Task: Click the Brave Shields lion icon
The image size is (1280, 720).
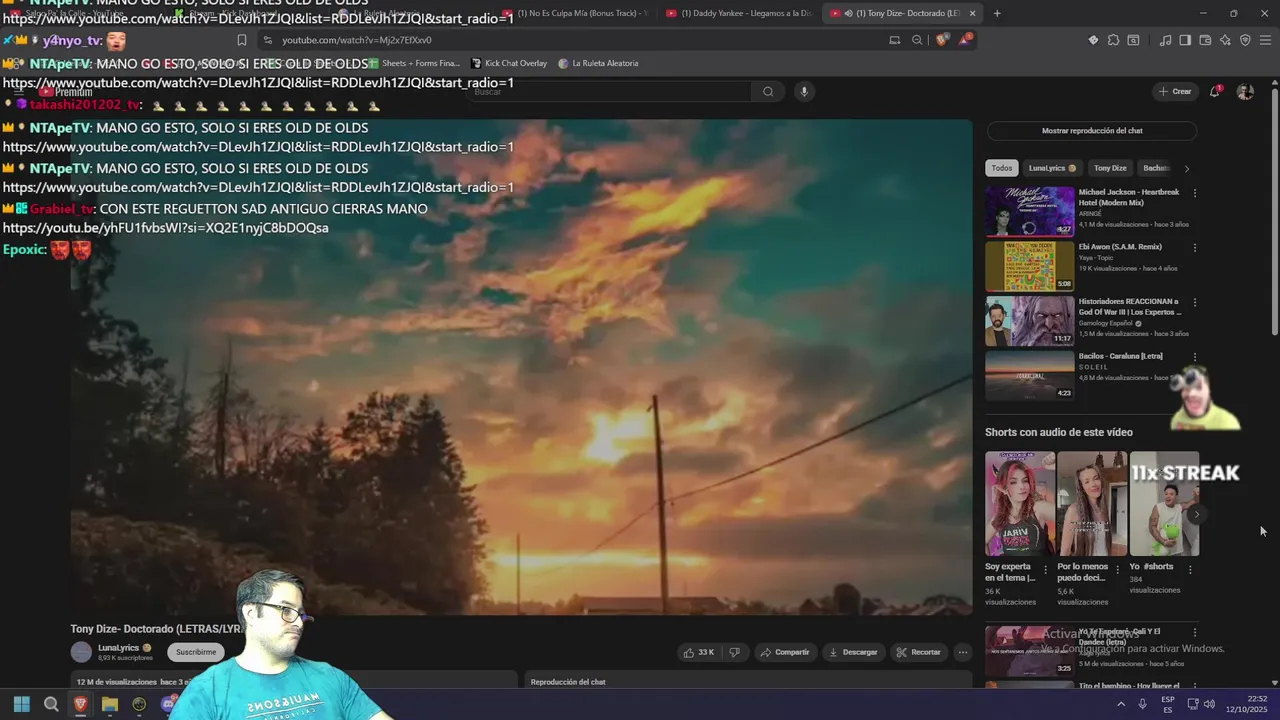Action: [x=941, y=40]
